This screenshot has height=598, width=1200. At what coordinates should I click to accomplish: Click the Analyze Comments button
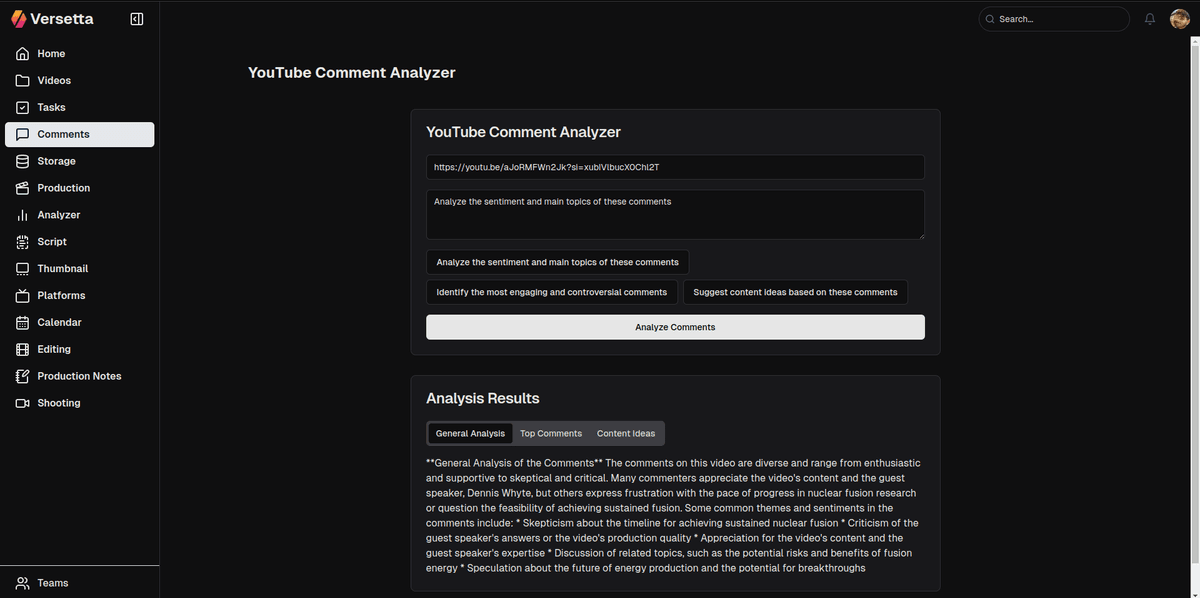[x=675, y=327]
